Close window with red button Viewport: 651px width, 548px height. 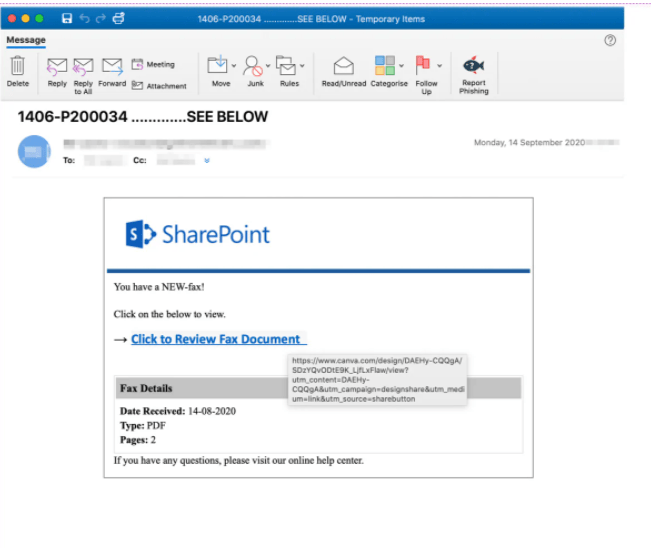pyautogui.click(x=12, y=18)
